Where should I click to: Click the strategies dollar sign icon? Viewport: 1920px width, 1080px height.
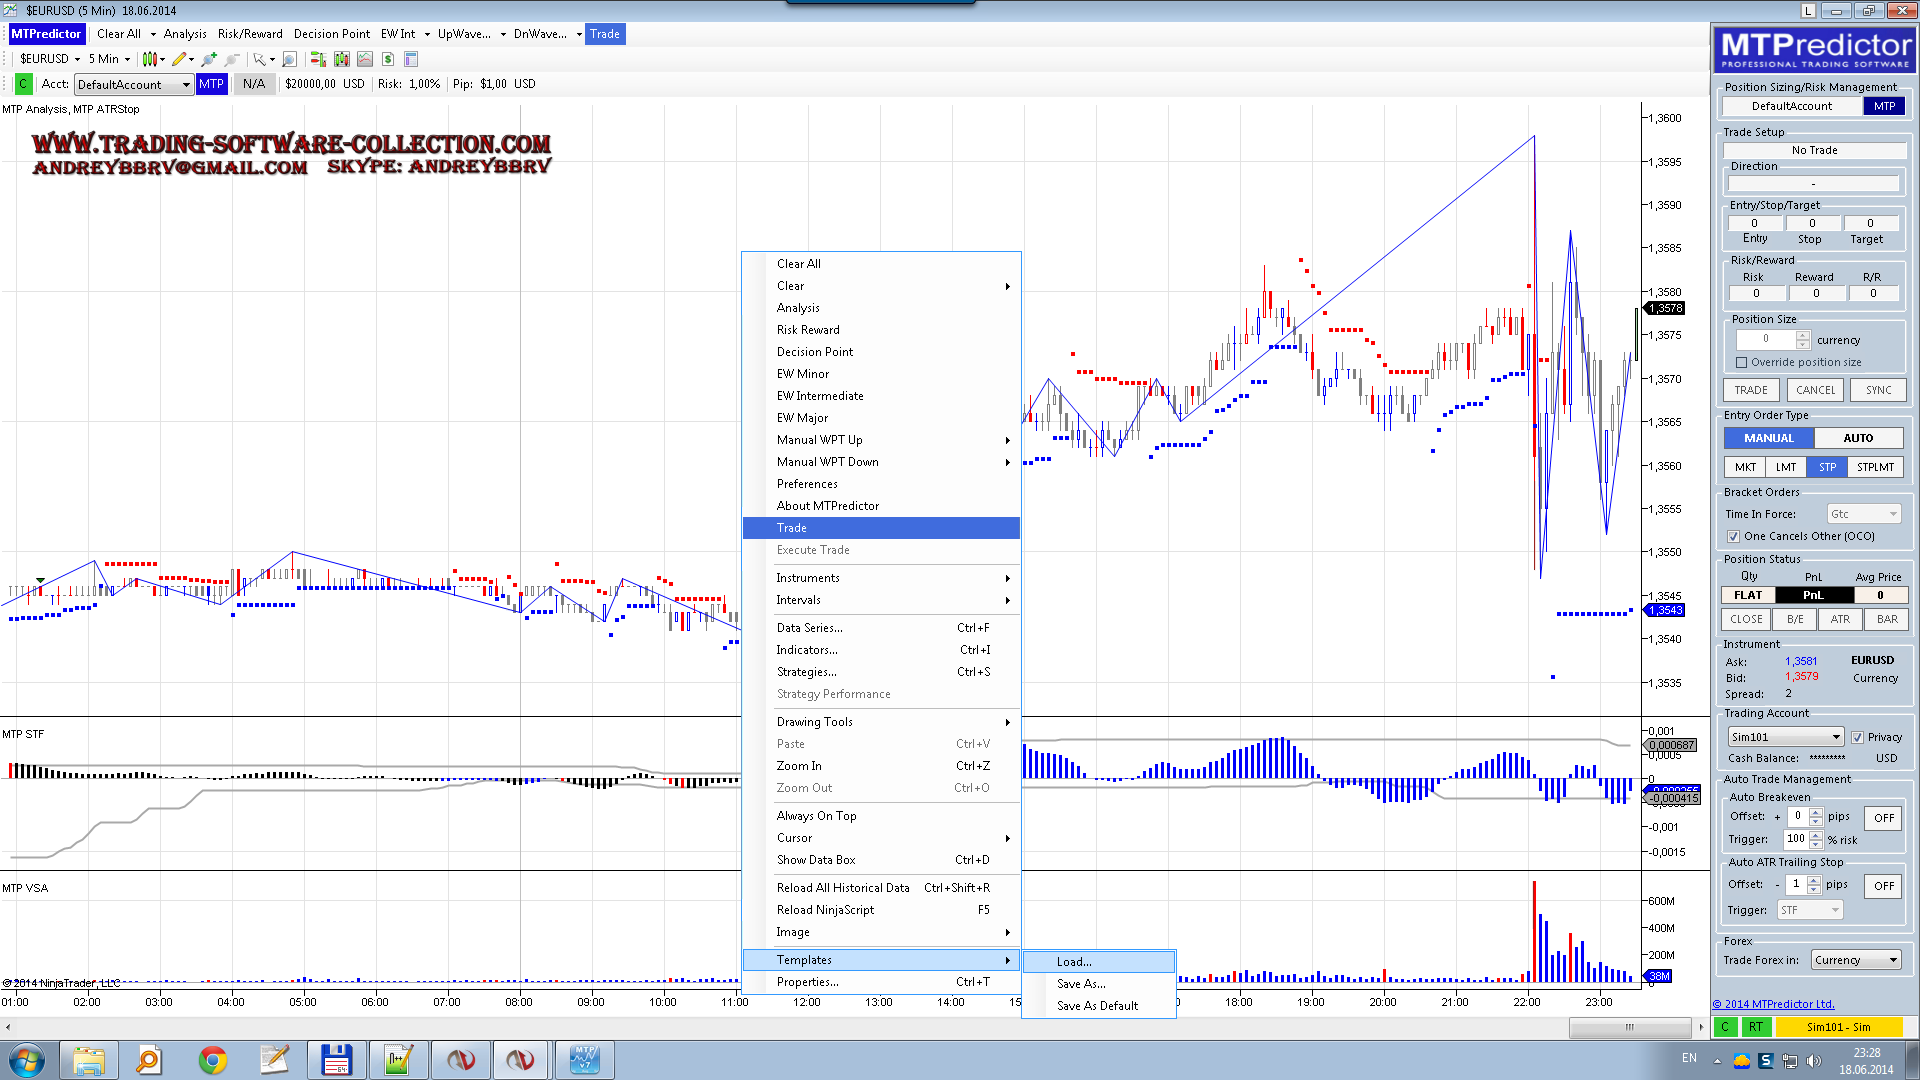point(388,59)
